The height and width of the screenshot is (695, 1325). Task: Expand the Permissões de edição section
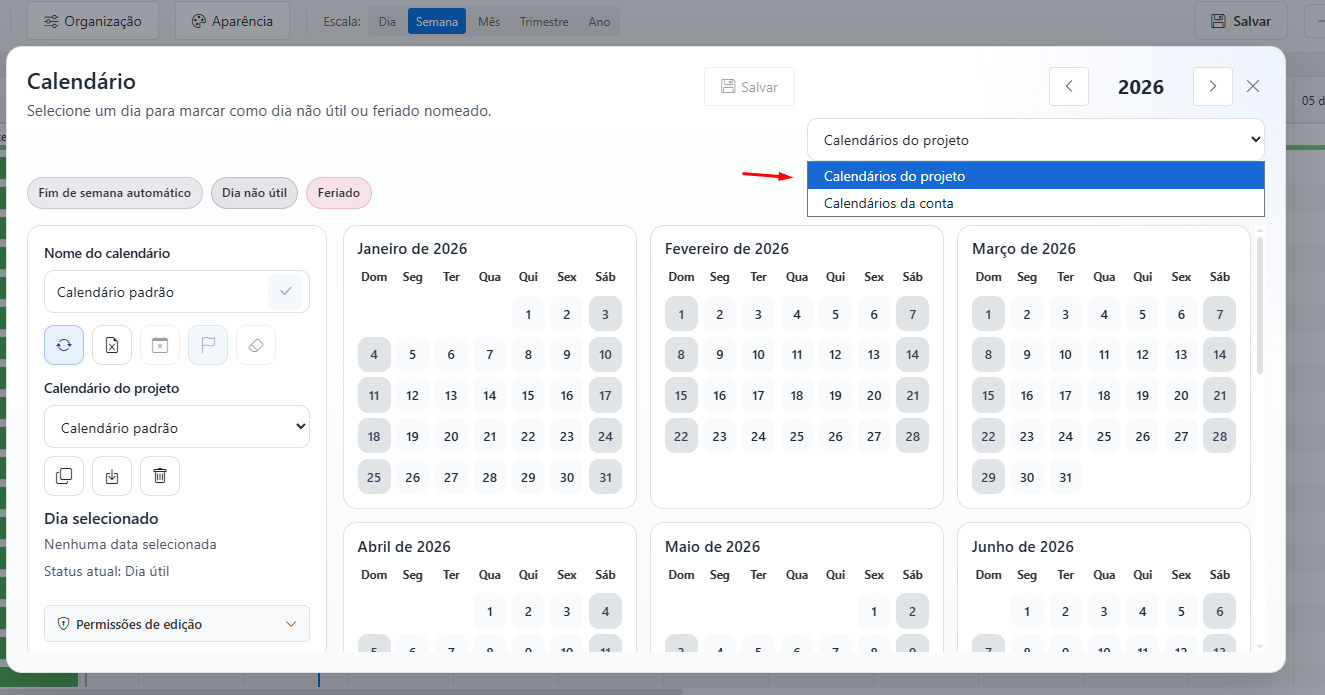(177, 624)
